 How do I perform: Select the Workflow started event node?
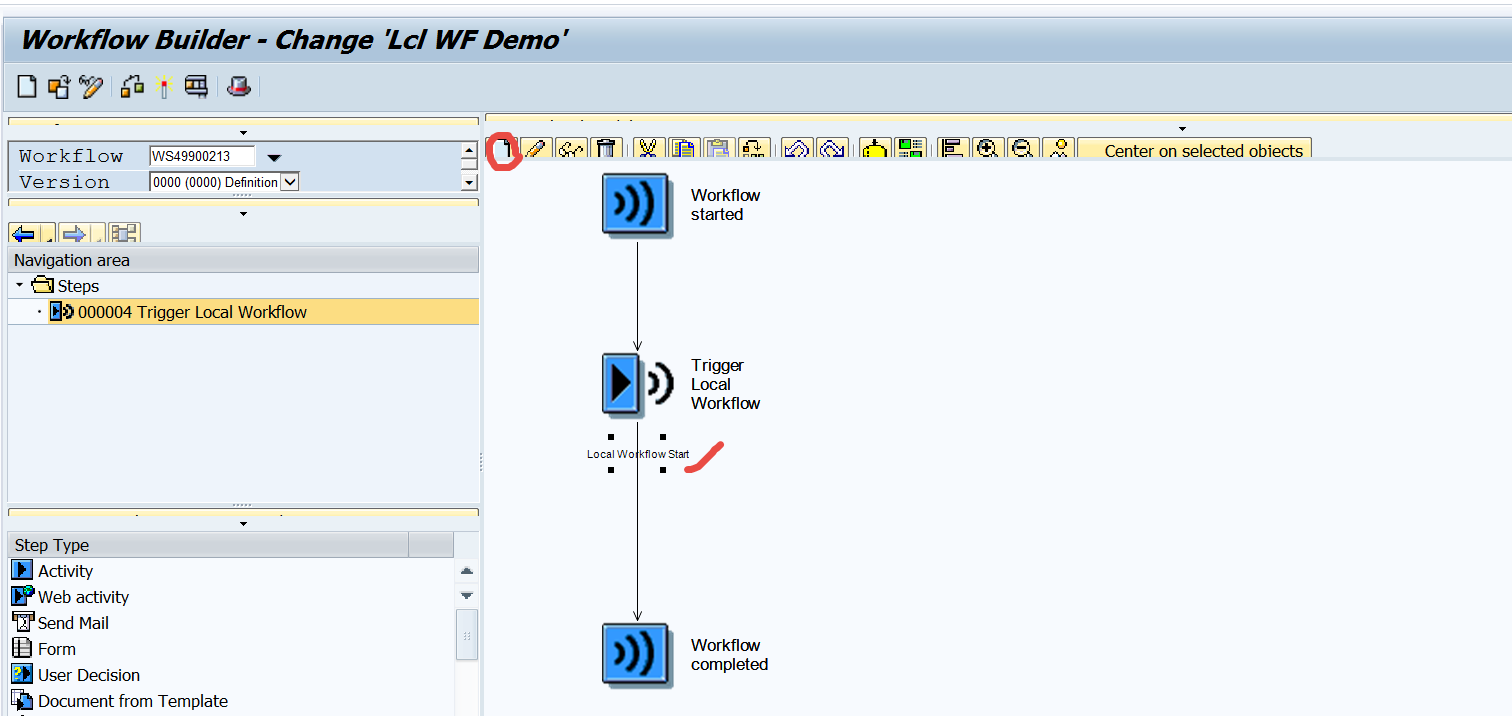coord(636,205)
